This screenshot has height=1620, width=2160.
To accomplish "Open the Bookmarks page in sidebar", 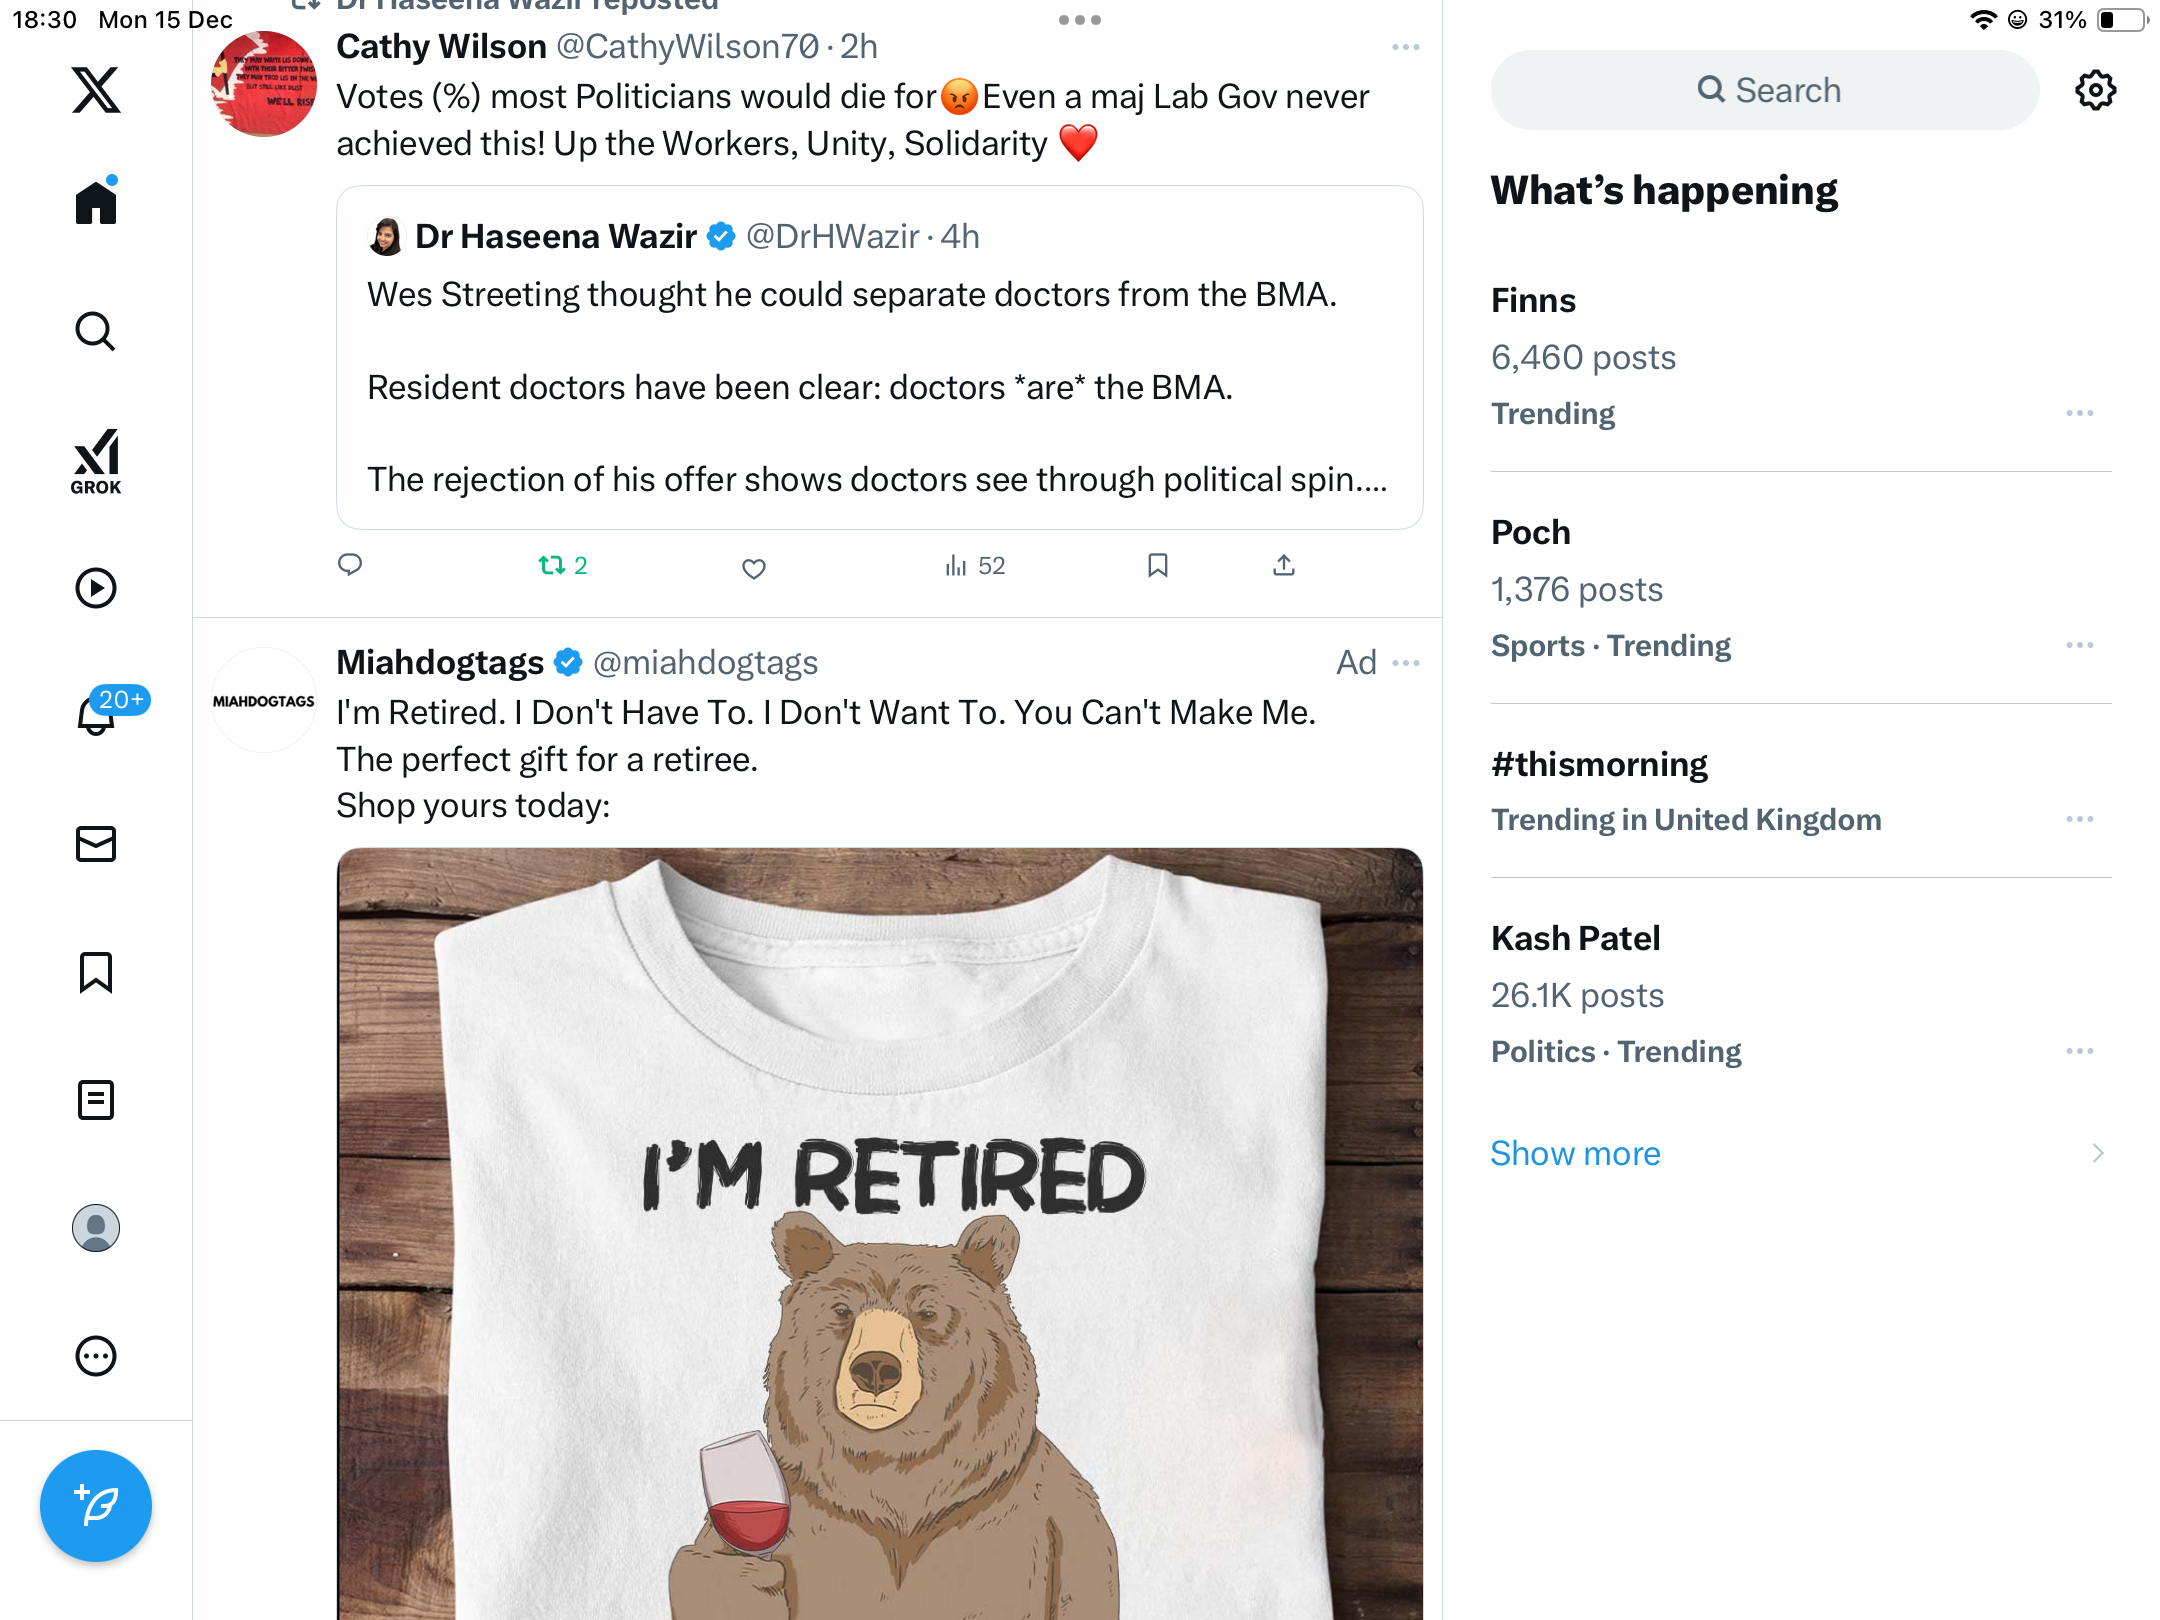I will pyautogui.click(x=96, y=972).
